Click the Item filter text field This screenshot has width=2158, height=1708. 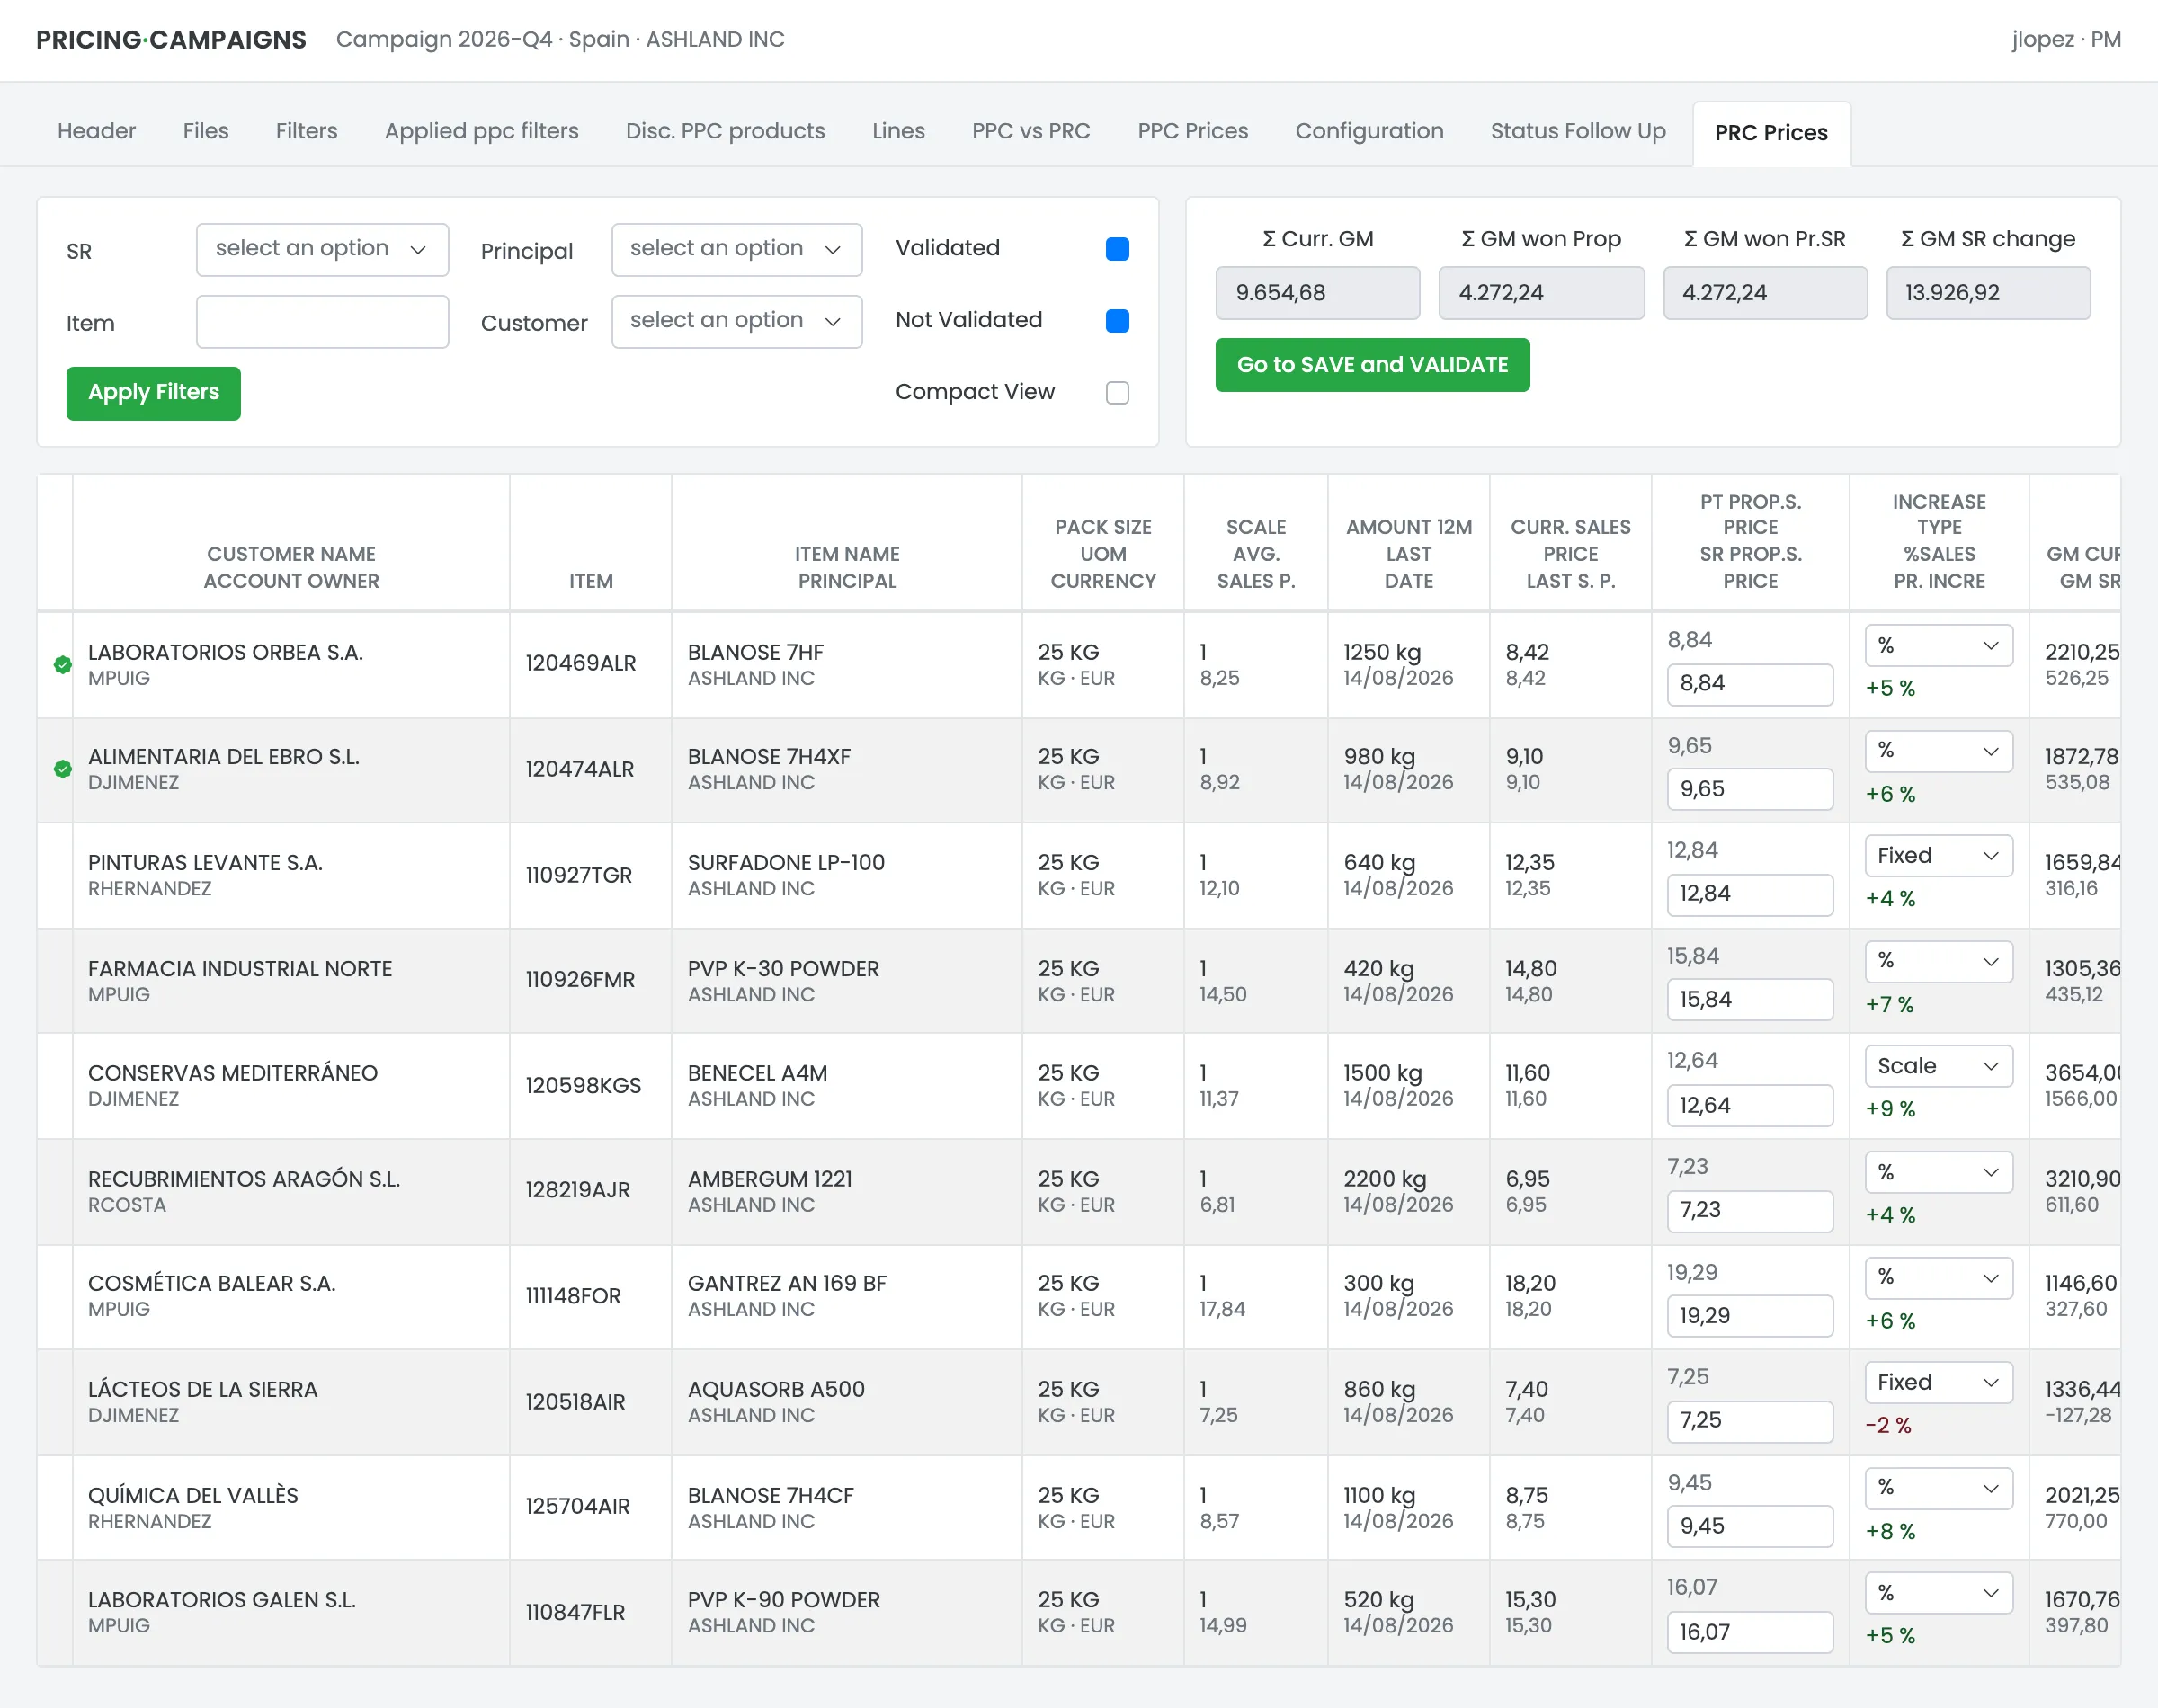[x=322, y=321]
